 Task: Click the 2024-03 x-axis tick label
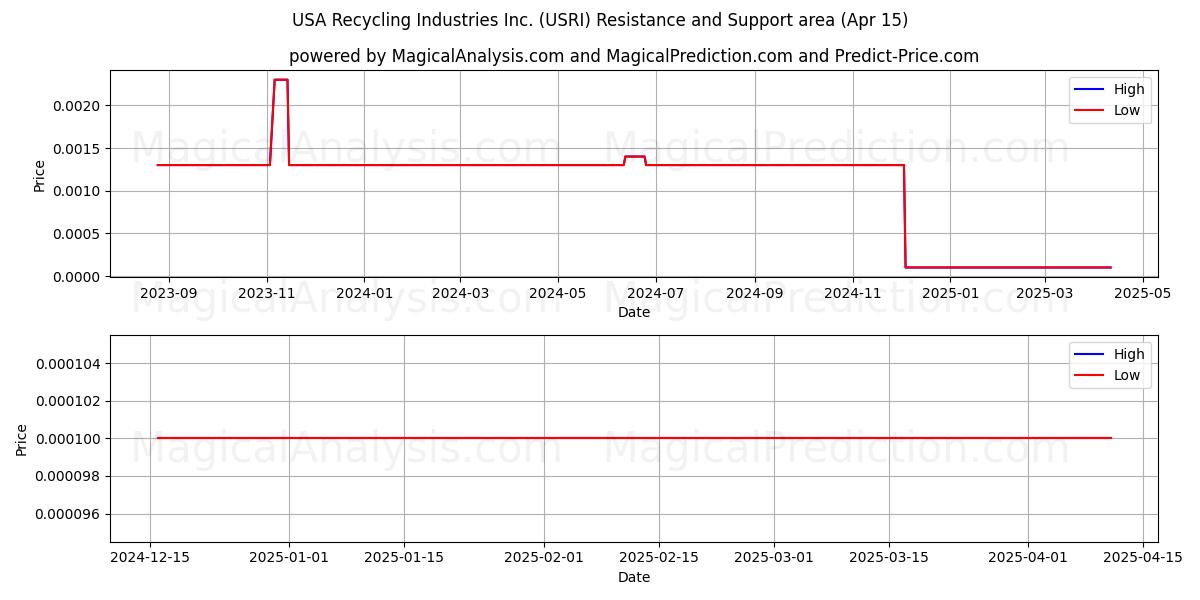pyautogui.click(x=460, y=294)
